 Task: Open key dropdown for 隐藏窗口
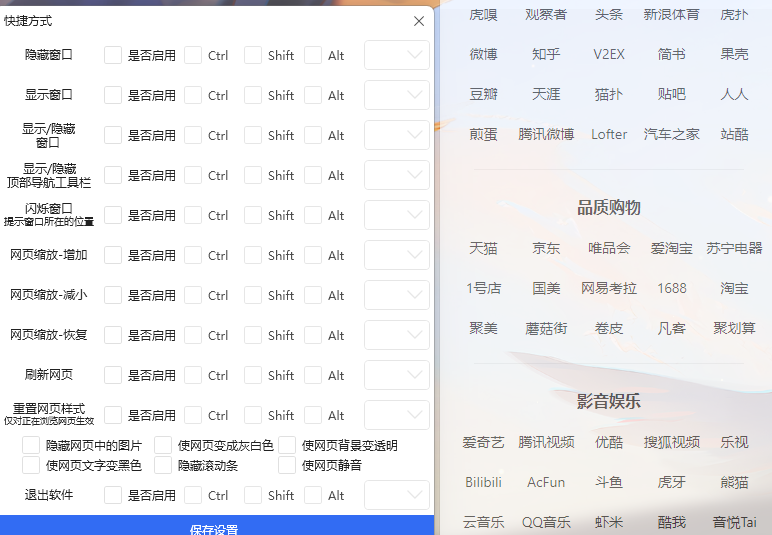click(x=397, y=55)
